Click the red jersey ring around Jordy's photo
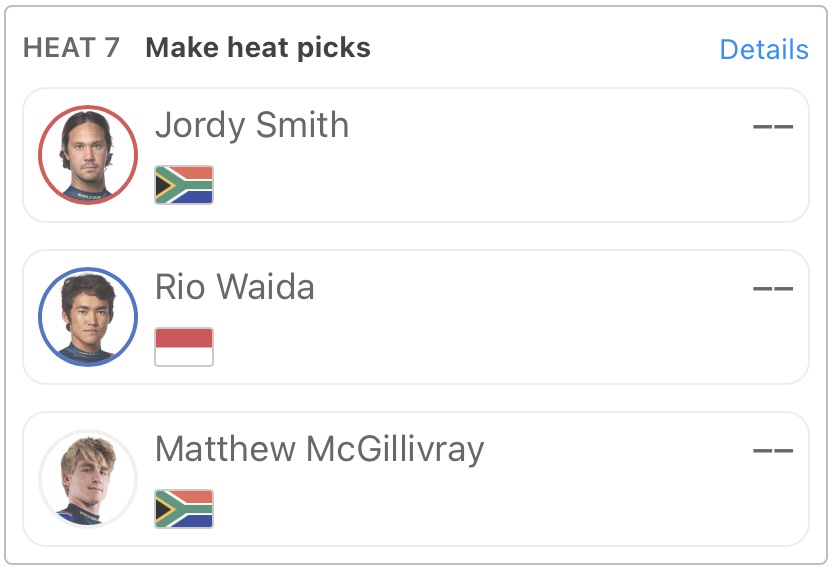 pyautogui.click(x=41, y=155)
